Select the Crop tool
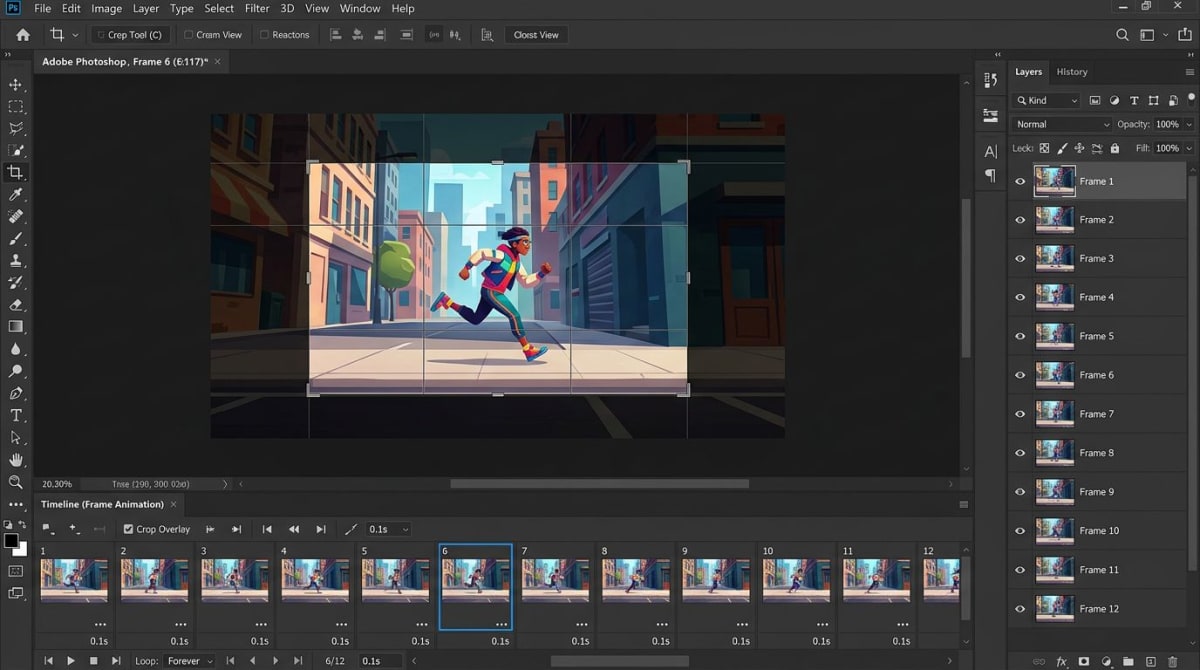 click(x=16, y=172)
